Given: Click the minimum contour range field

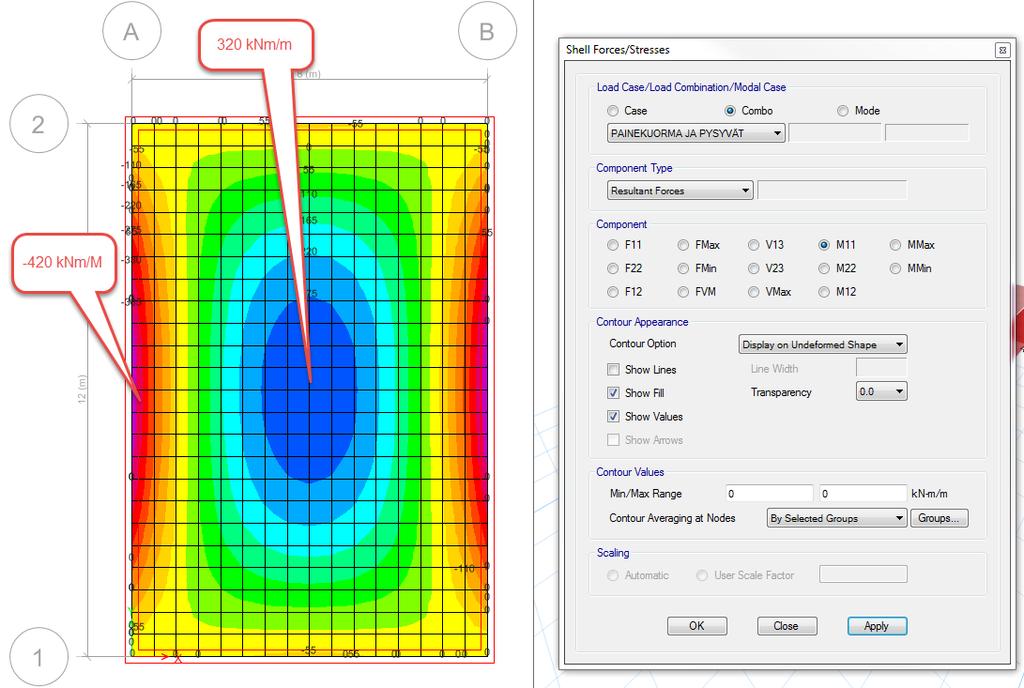Looking at the screenshot, I should coord(769,493).
